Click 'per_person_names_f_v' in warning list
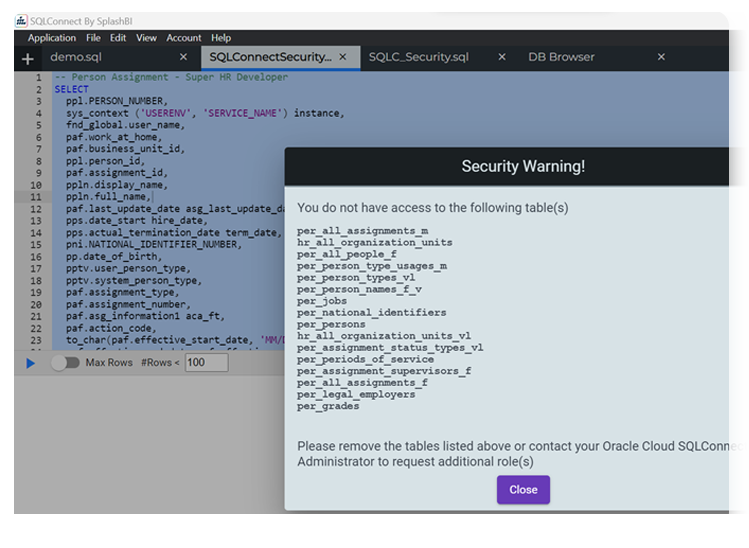This screenshot has width=749, height=548. point(359,290)
